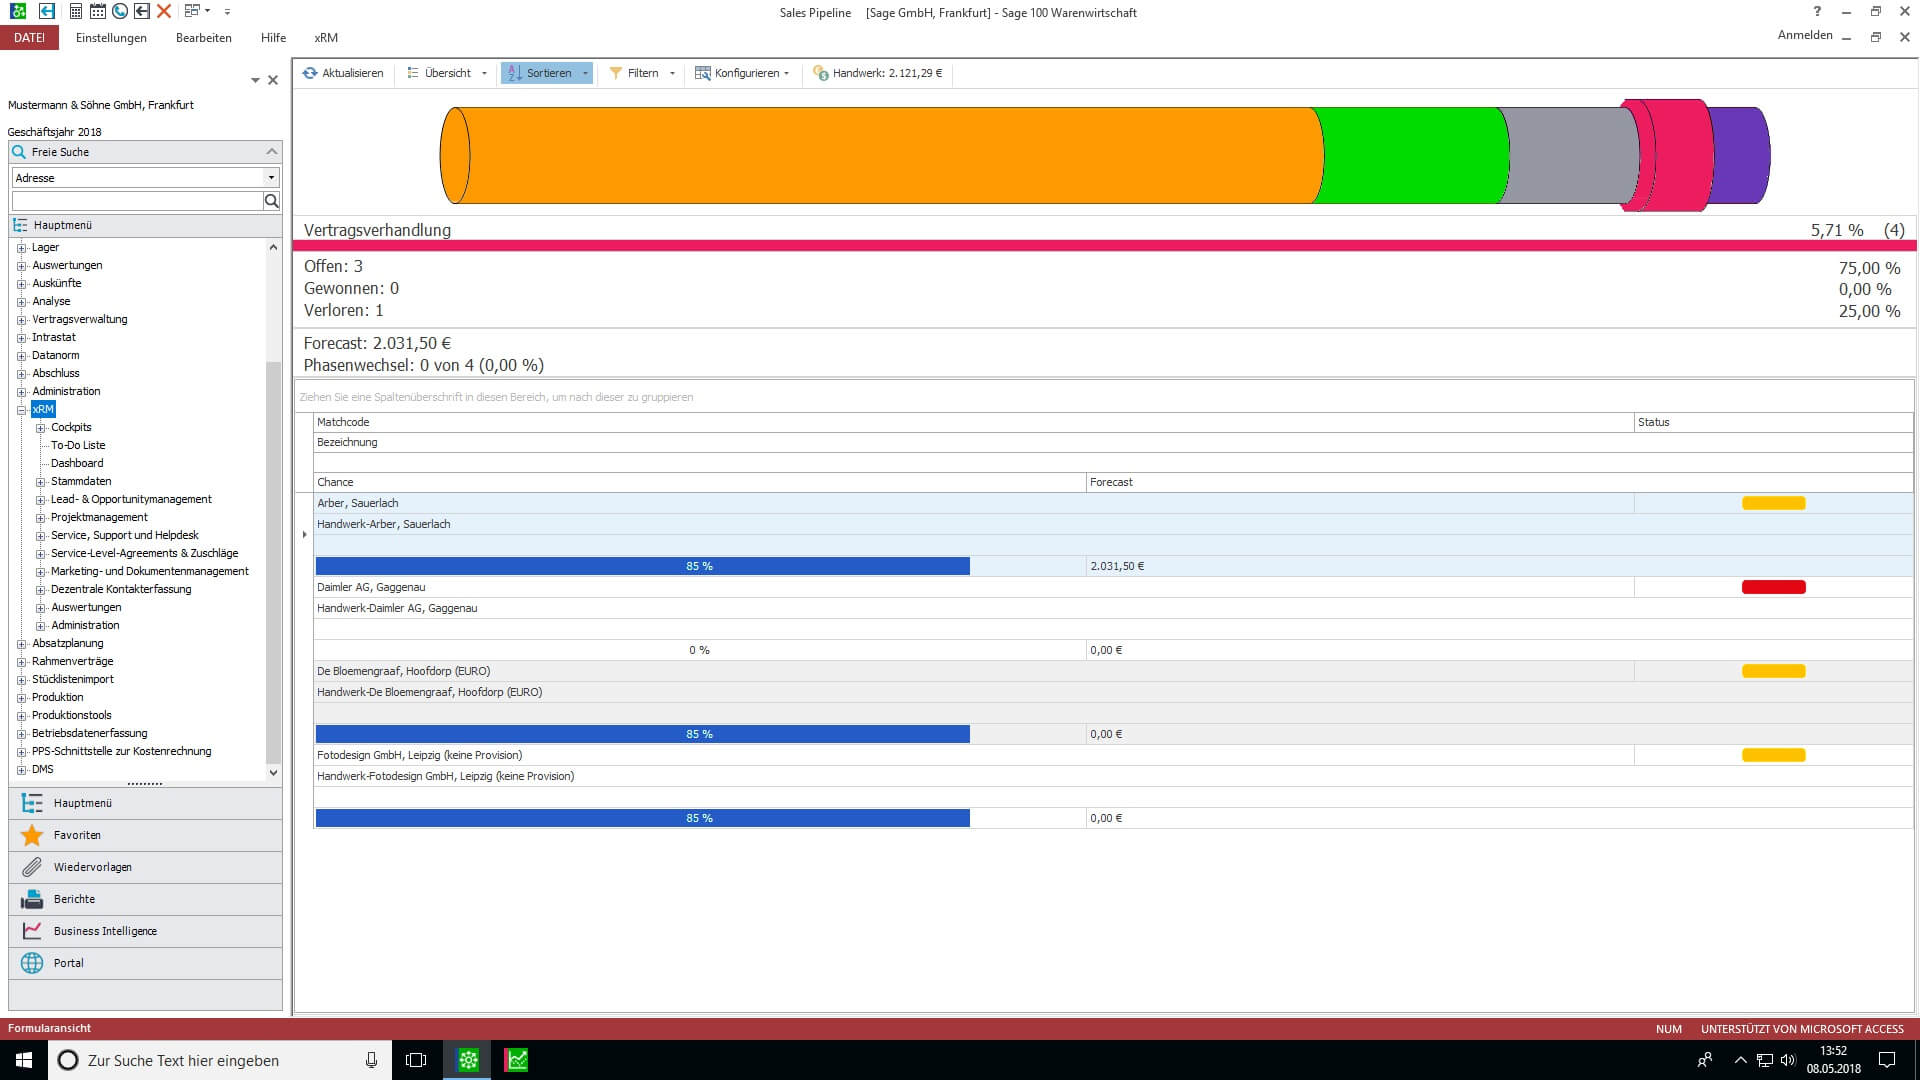Expand the Vertragsverwaltung tree node
Screen dimensions: 1920x1080
(21, 319)
